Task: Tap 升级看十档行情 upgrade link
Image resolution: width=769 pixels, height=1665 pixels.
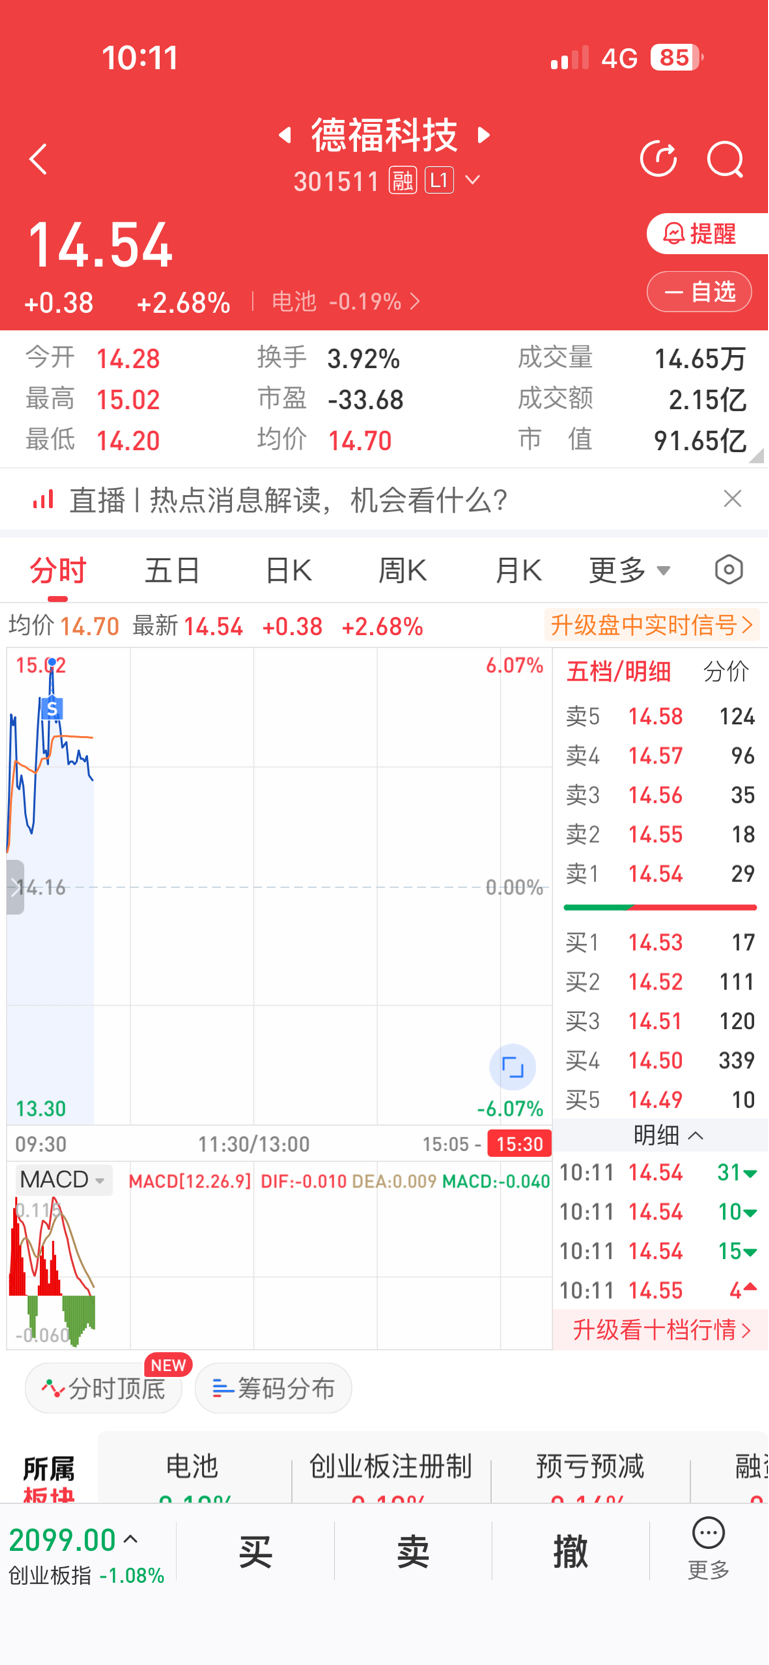Action: 660,1330
